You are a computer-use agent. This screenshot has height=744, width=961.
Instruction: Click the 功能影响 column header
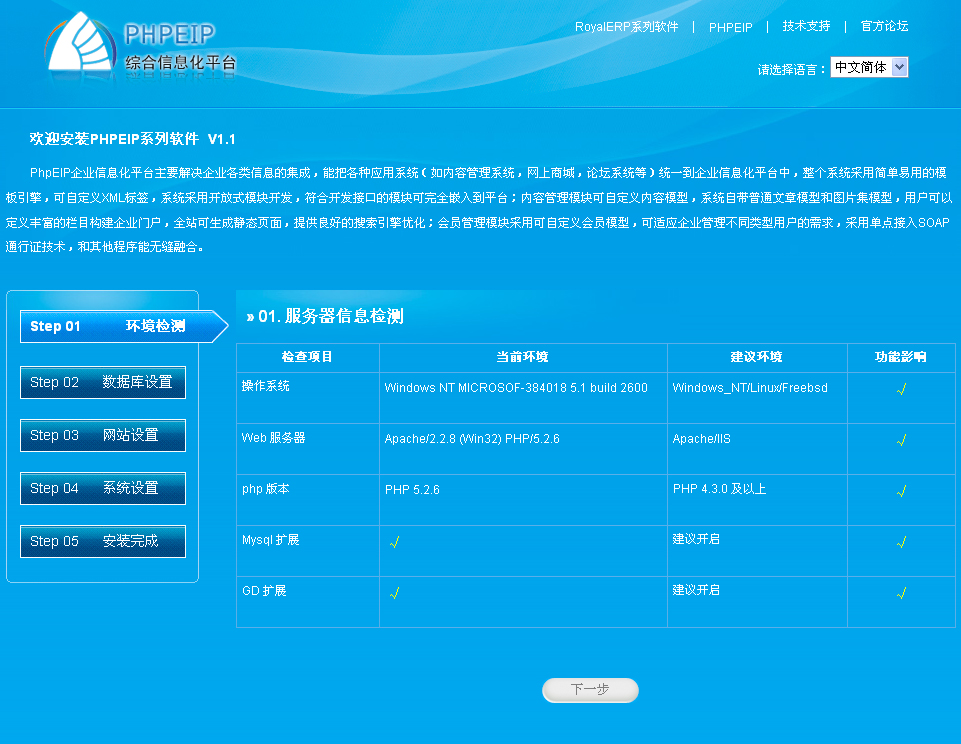(900, 357)
